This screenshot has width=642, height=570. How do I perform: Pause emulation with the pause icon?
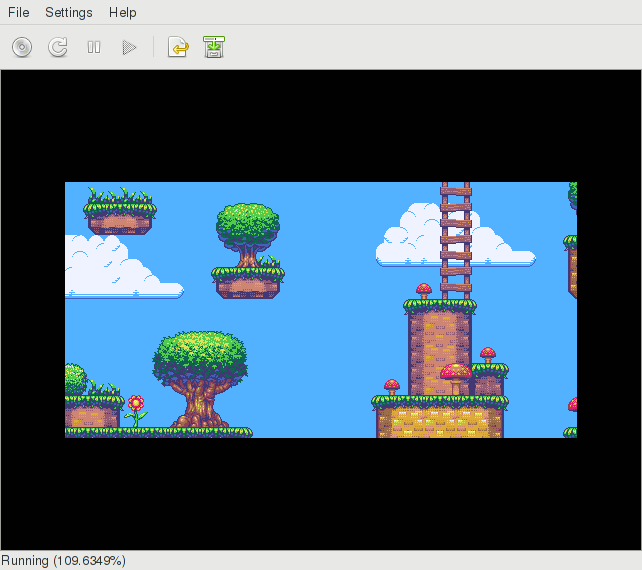click(x=94, y=47)
